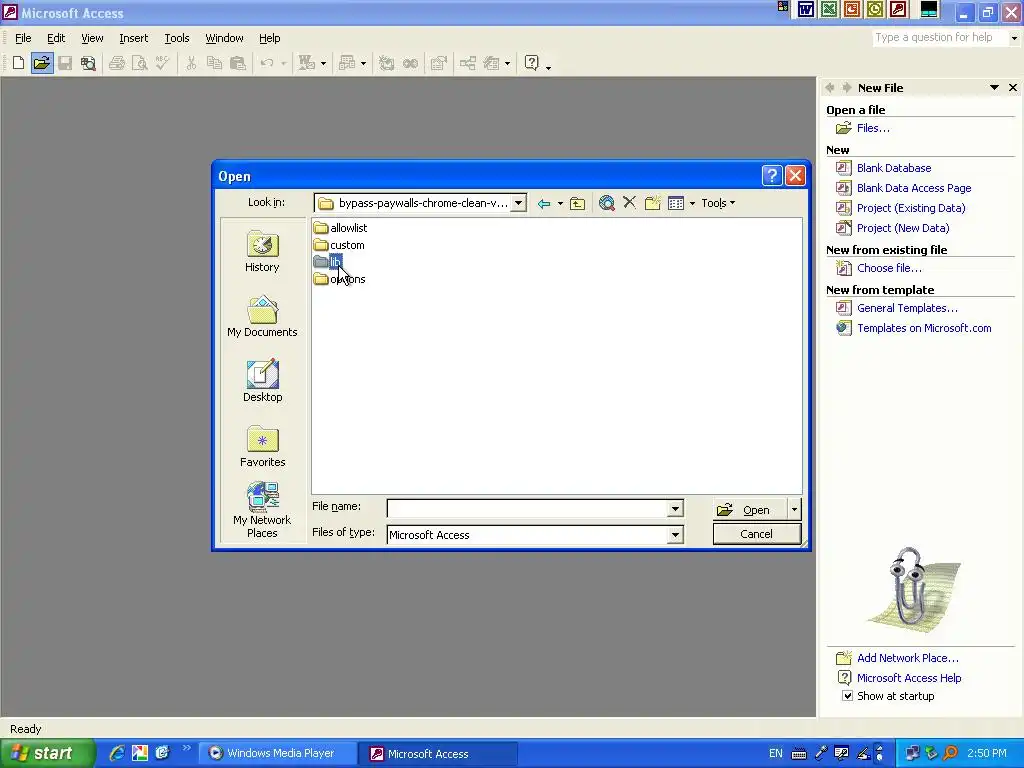The image size is (1024, 768).
Task: Expand the Files of type dropdown
Action: pyautogui.click(x=675, y=535)
